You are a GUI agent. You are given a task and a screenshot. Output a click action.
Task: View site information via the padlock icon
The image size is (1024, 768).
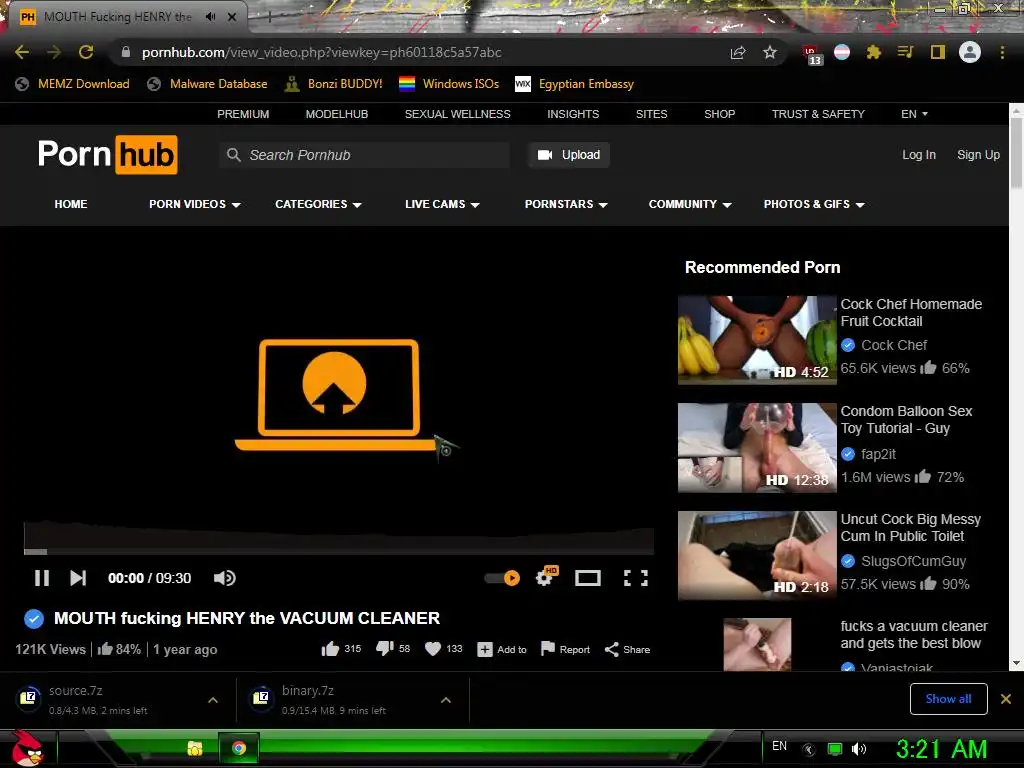point(125,52)
